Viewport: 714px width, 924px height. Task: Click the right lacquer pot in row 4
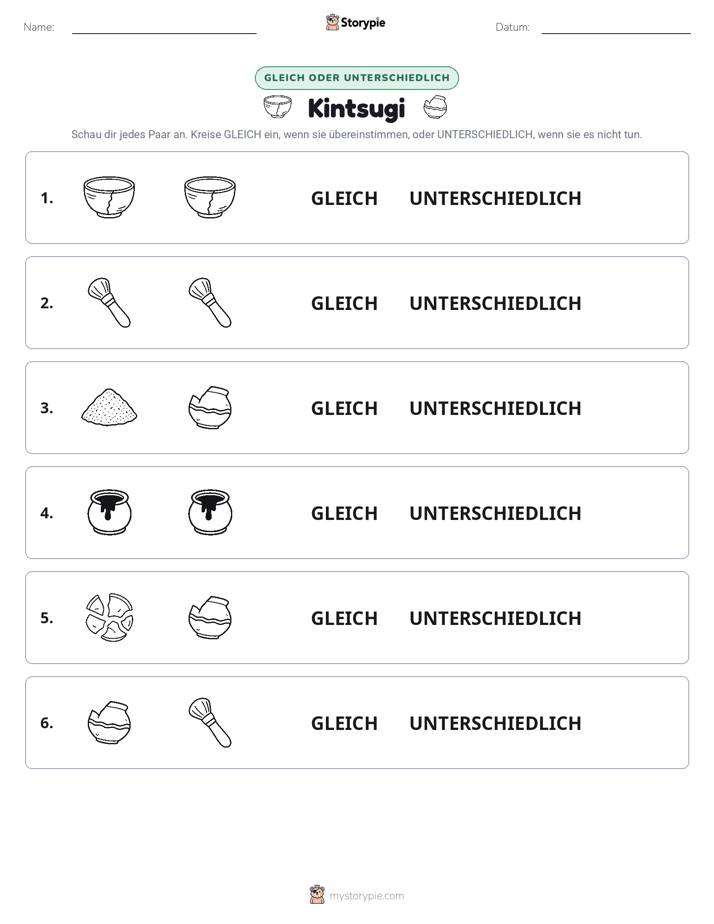coord(210,512)
